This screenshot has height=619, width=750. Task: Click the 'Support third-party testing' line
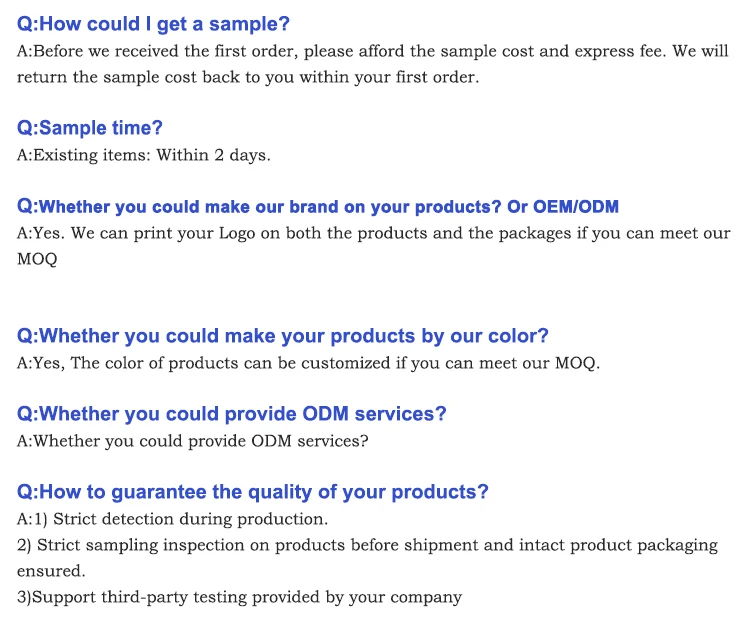click(x=240, y=597)
